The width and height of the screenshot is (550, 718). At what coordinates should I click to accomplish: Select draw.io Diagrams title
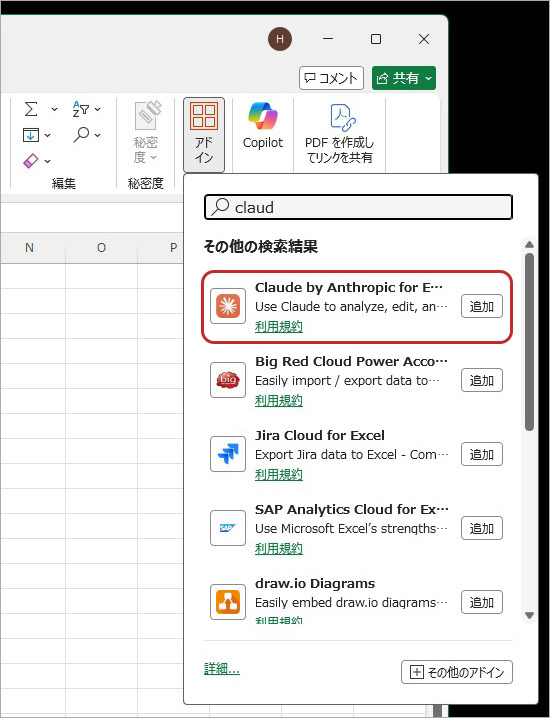point(315,584)
